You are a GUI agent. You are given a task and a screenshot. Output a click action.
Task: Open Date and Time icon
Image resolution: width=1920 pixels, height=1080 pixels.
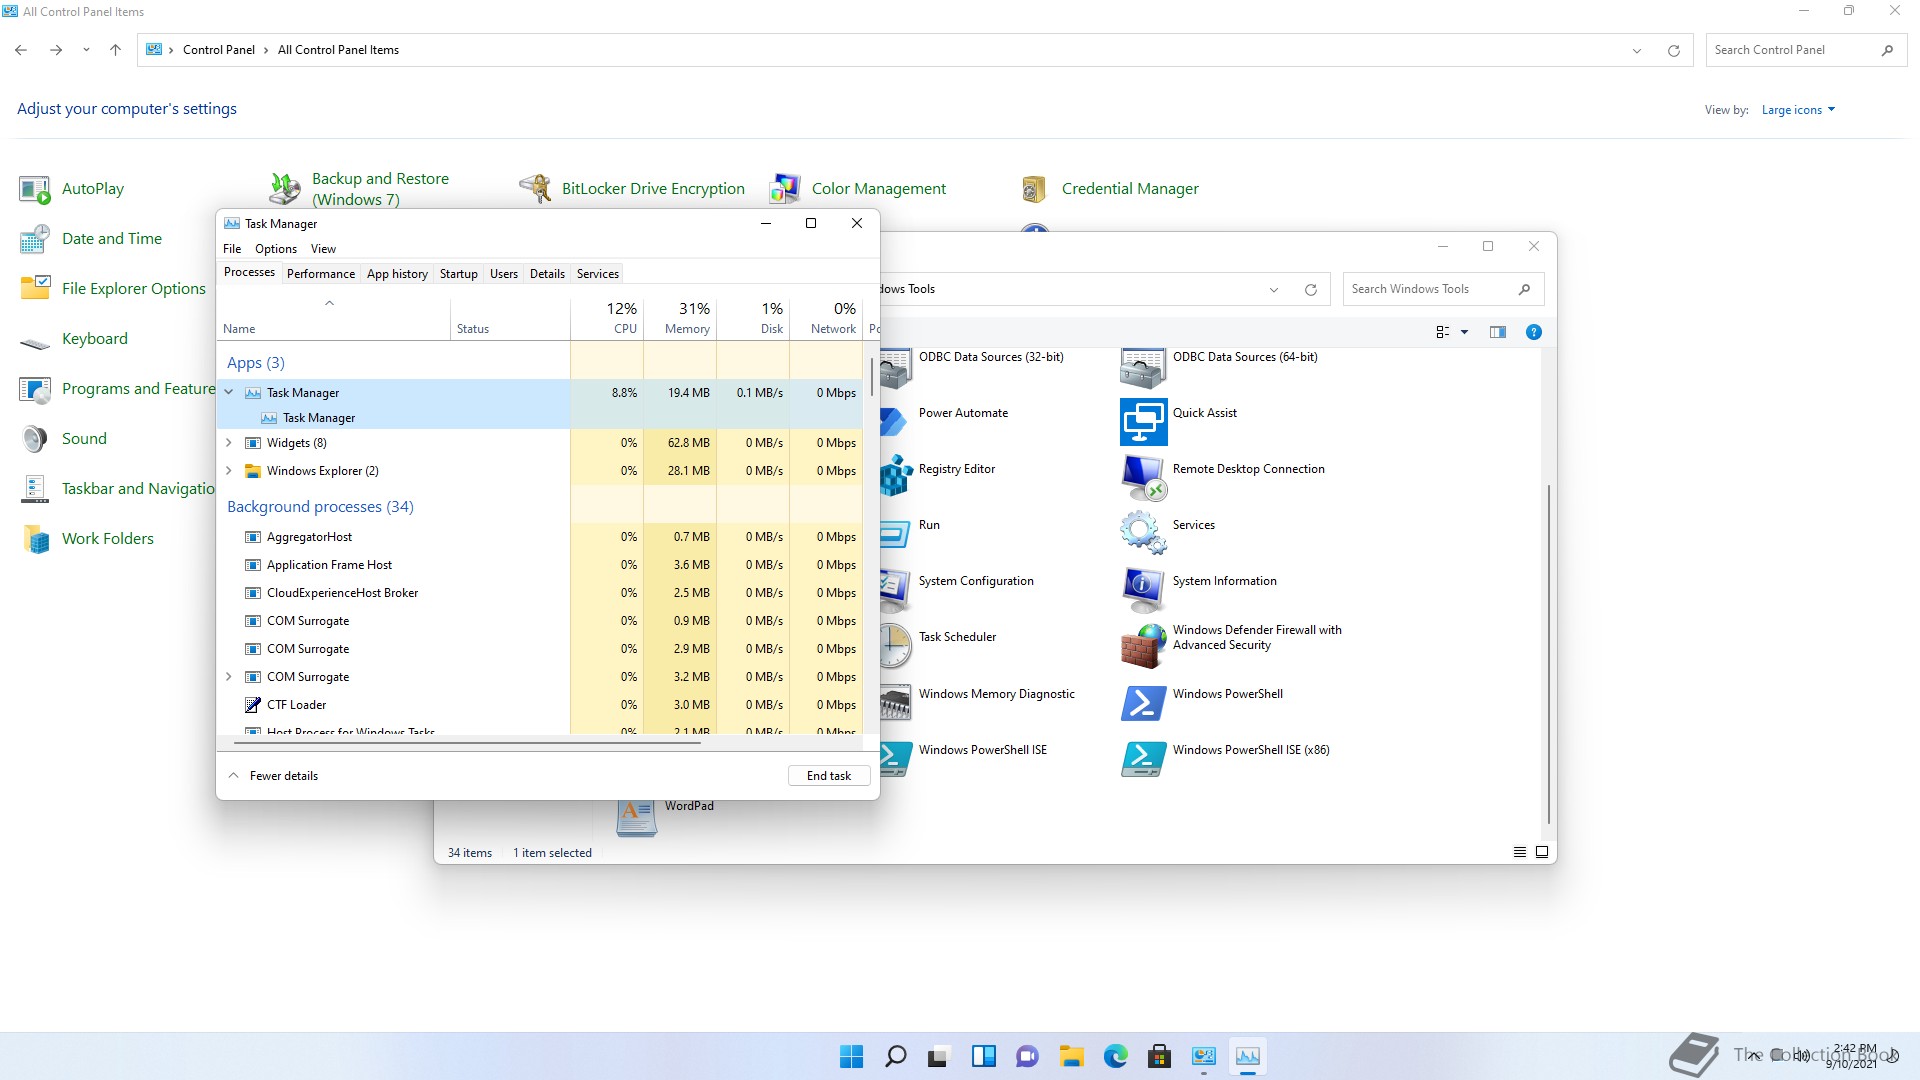click(35, 239)
